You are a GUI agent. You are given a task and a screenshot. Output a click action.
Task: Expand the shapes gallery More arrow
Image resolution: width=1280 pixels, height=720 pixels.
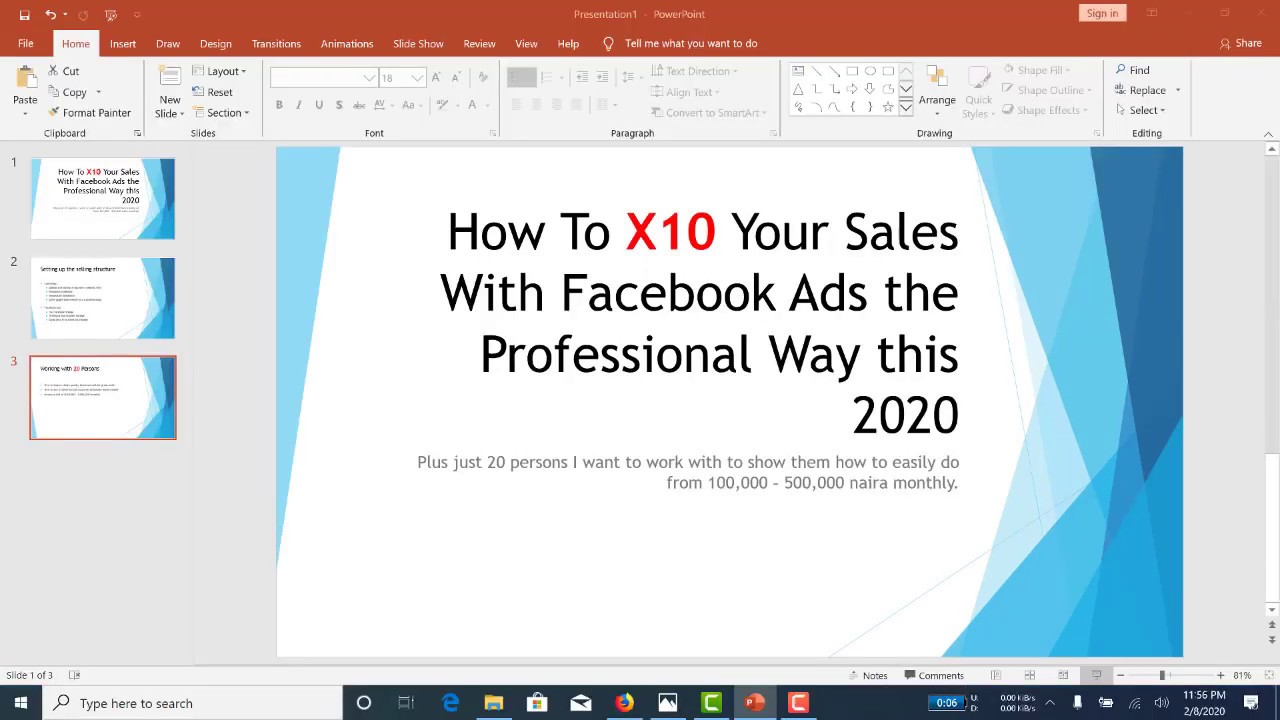coord(905,108)
